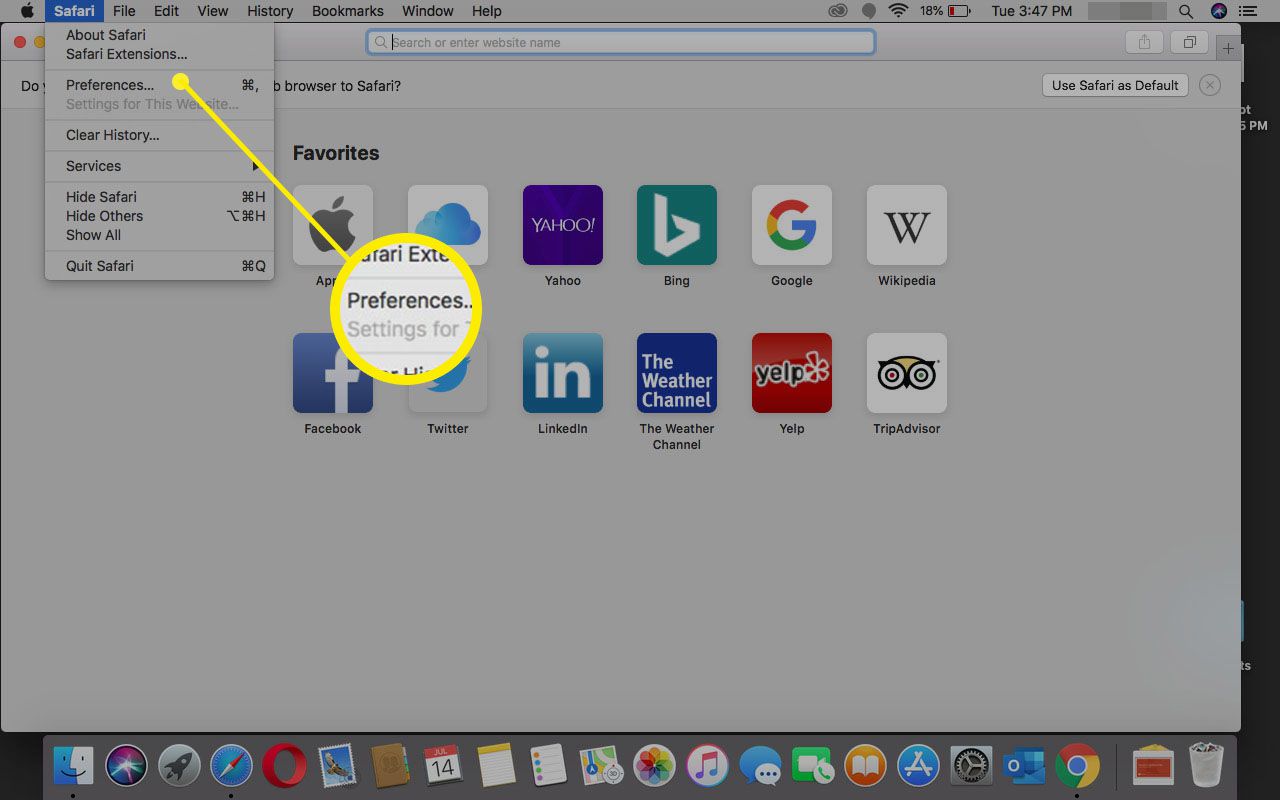Open the File menu
1280x800 pixels.
tap(124, 11)
